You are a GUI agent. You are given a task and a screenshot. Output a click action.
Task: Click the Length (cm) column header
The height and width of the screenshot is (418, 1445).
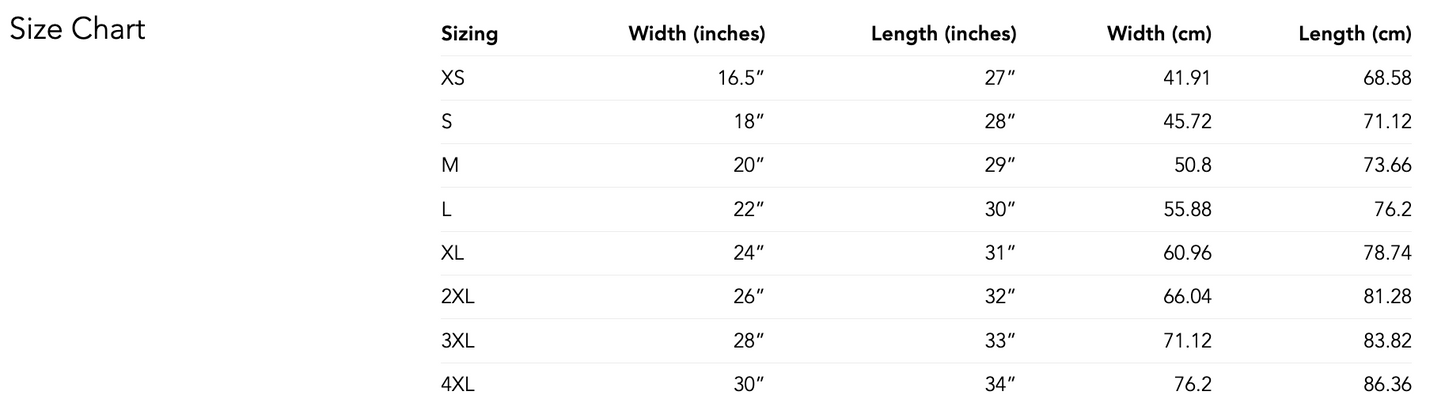pyautogui.click(x=1354, y=34)
